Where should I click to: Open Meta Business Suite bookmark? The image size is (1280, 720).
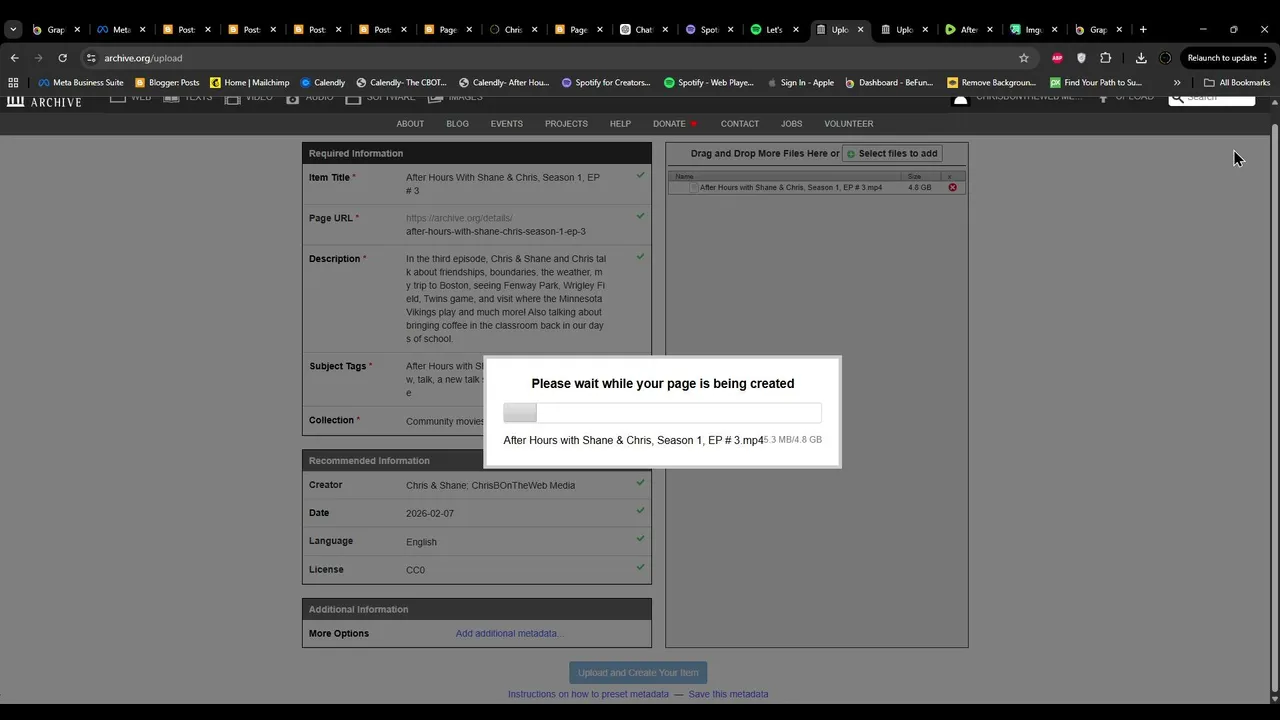(81, 82)
